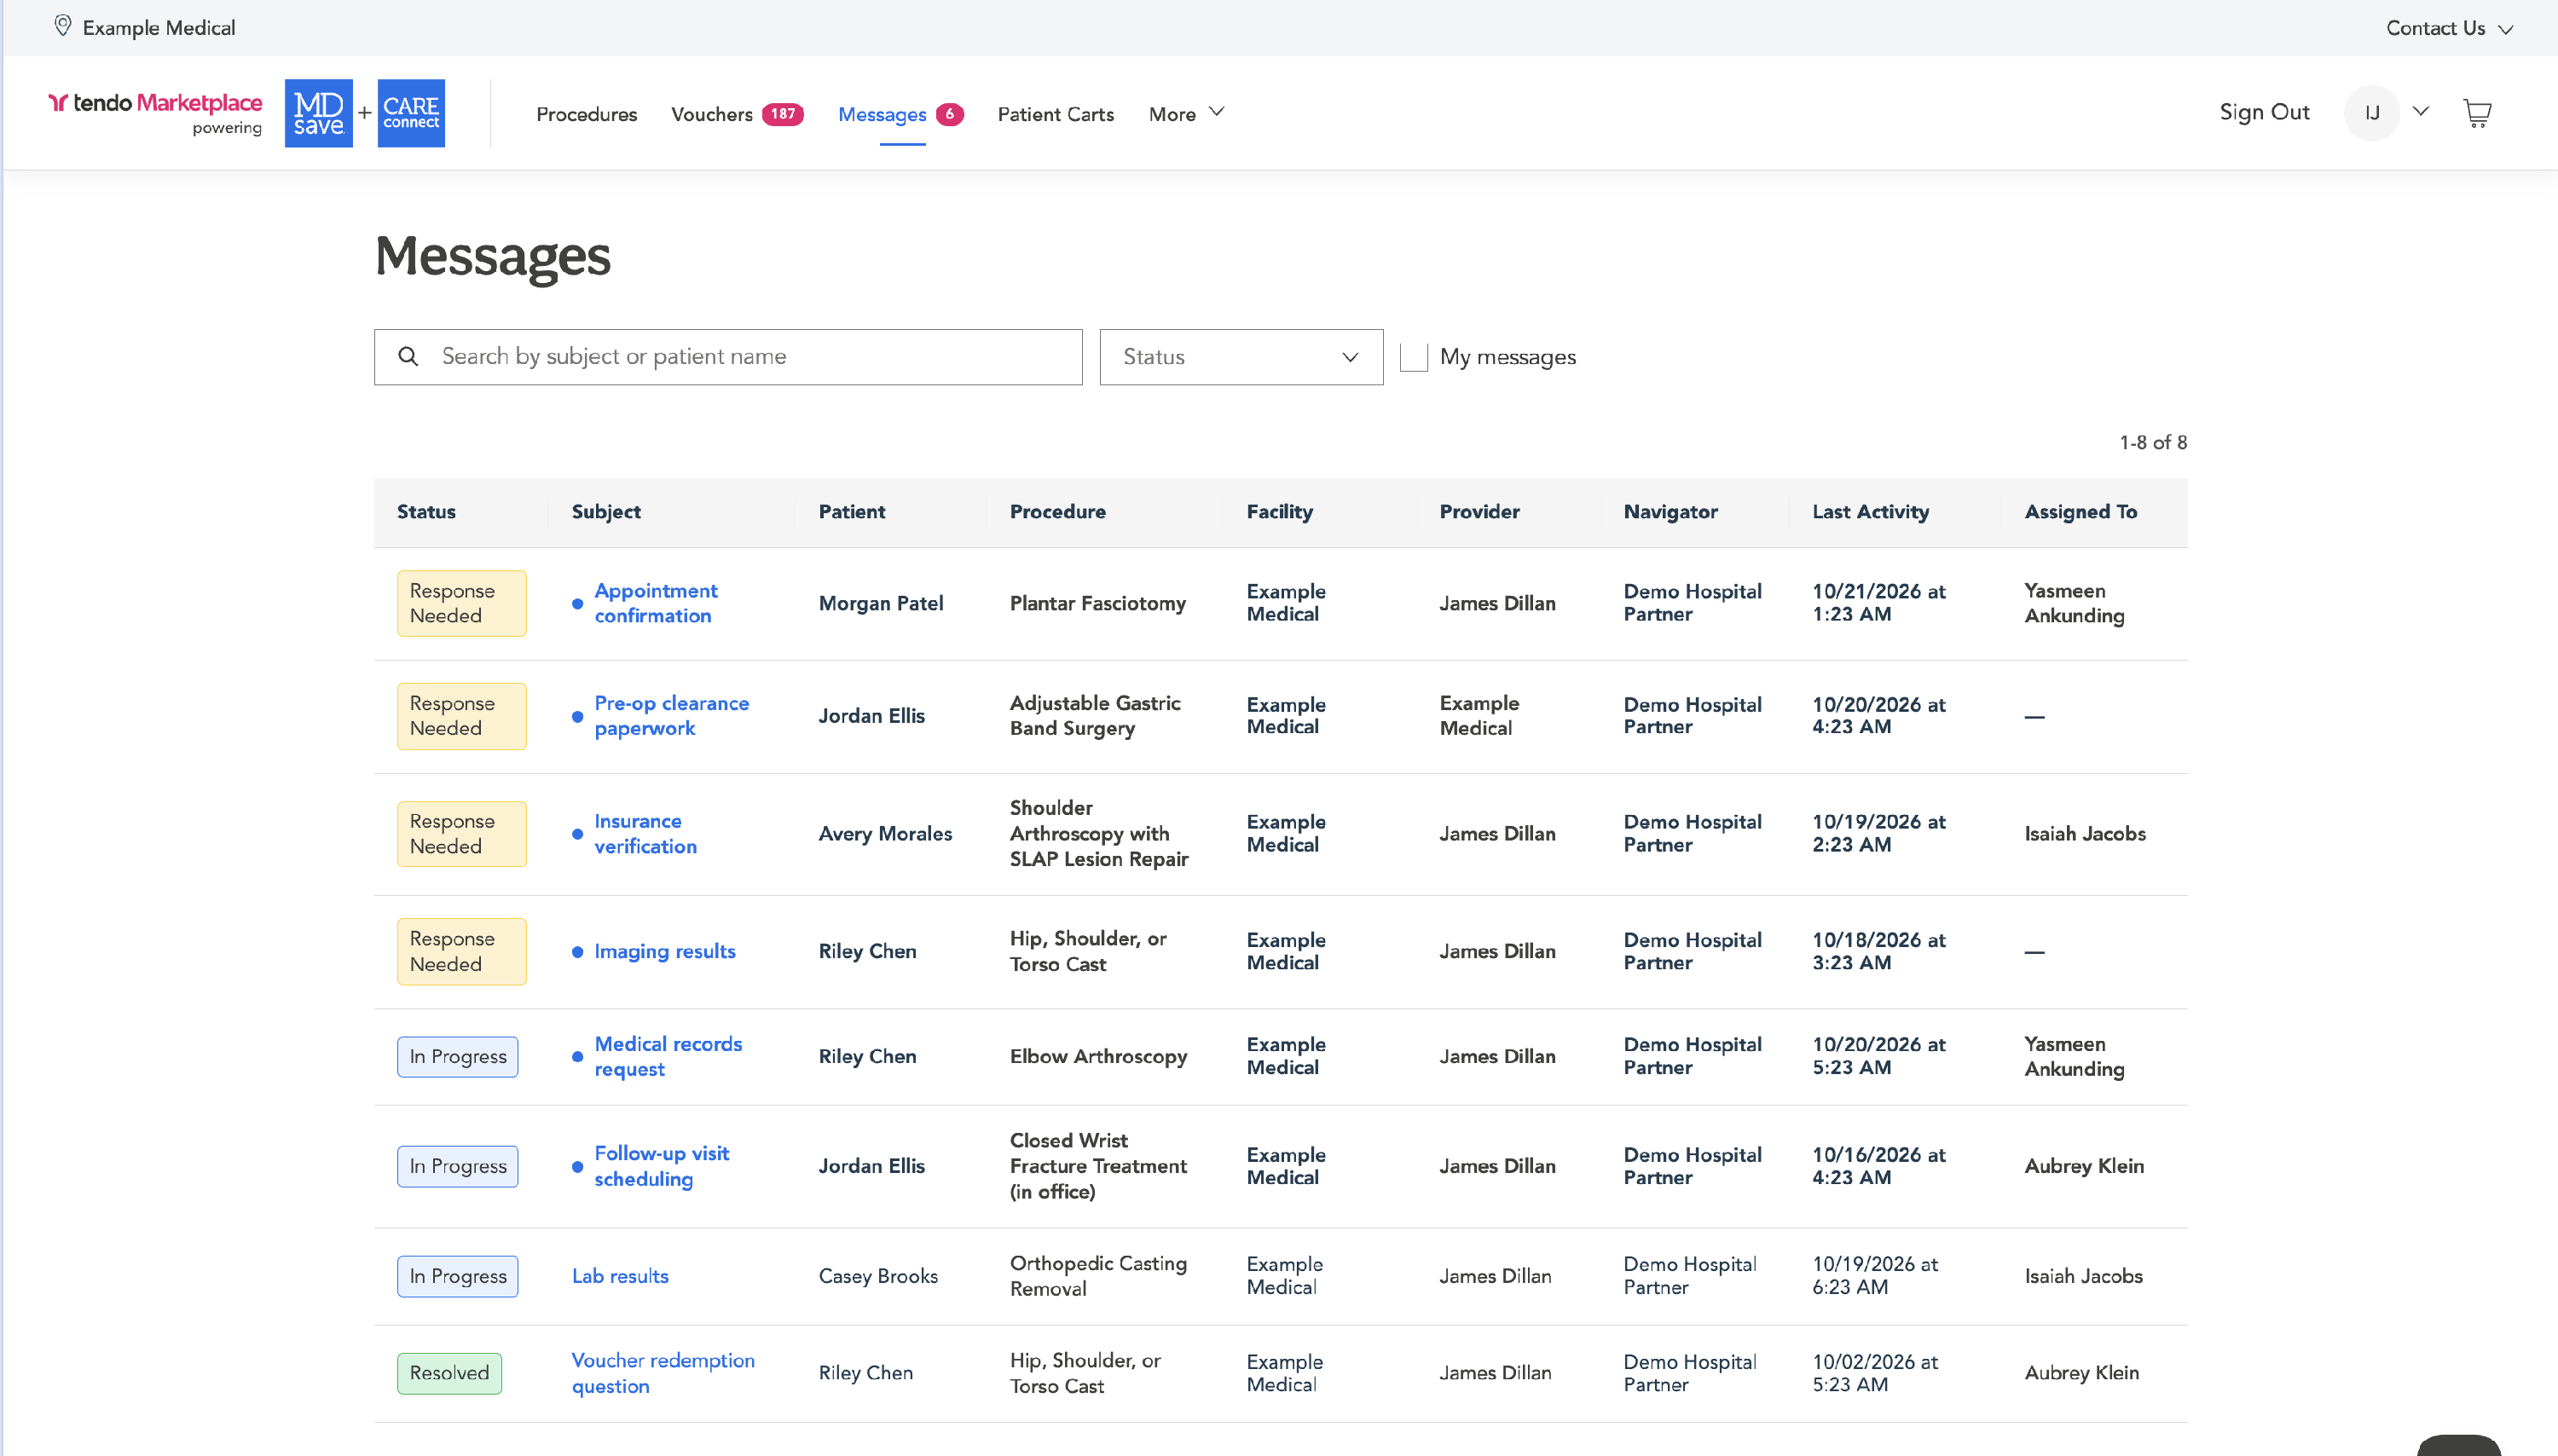The image size is (2558, 1456).
Task: Expand the More navigation menu
Action: pos(1186,114)
